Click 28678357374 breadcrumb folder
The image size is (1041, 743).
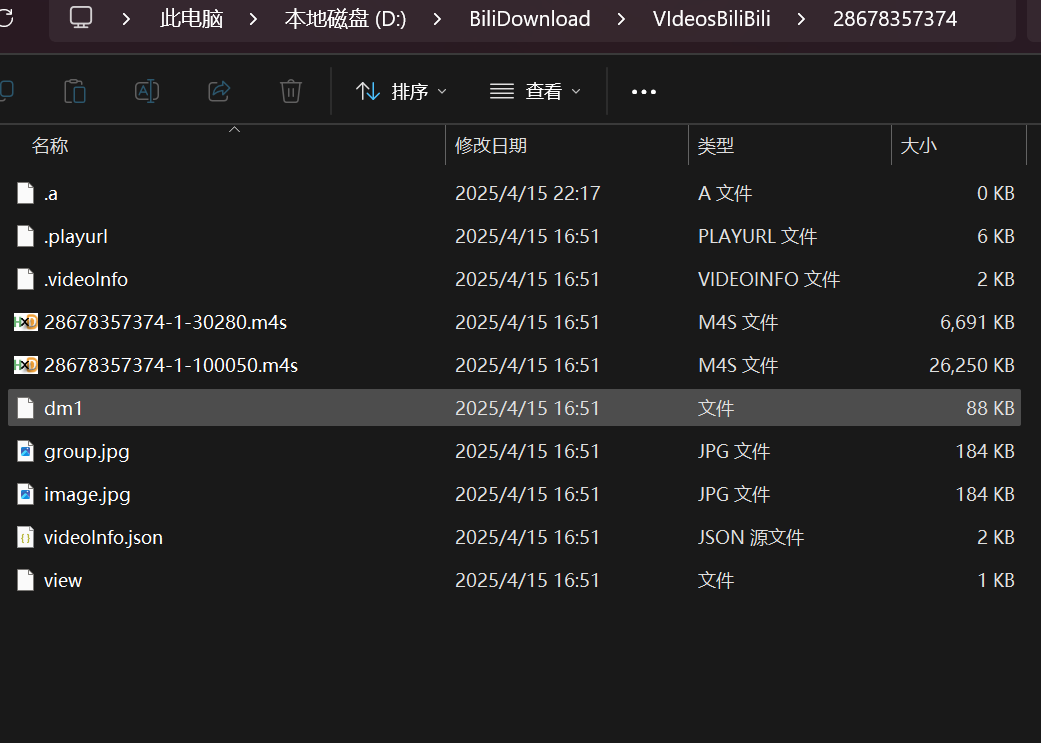pyautogui.click(x=895, y=19)
